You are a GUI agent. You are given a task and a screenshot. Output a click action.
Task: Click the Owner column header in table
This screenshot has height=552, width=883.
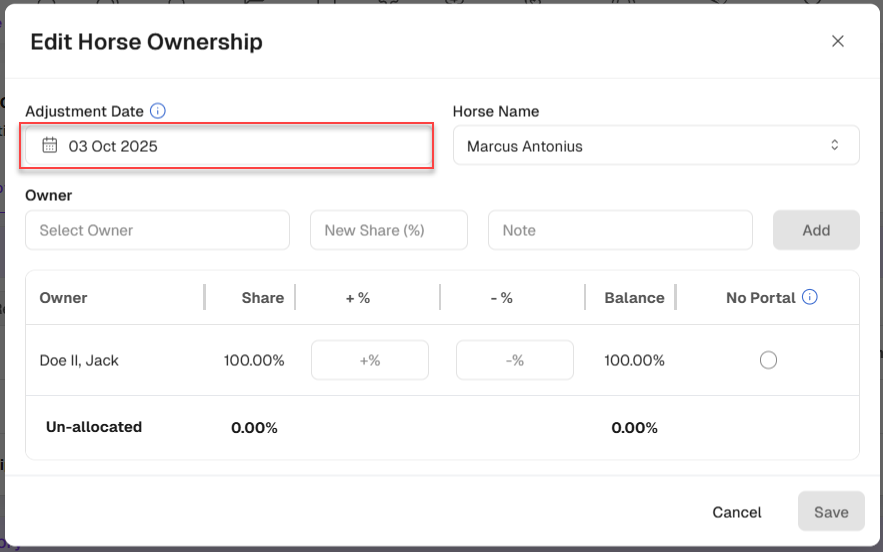(63, 298)
